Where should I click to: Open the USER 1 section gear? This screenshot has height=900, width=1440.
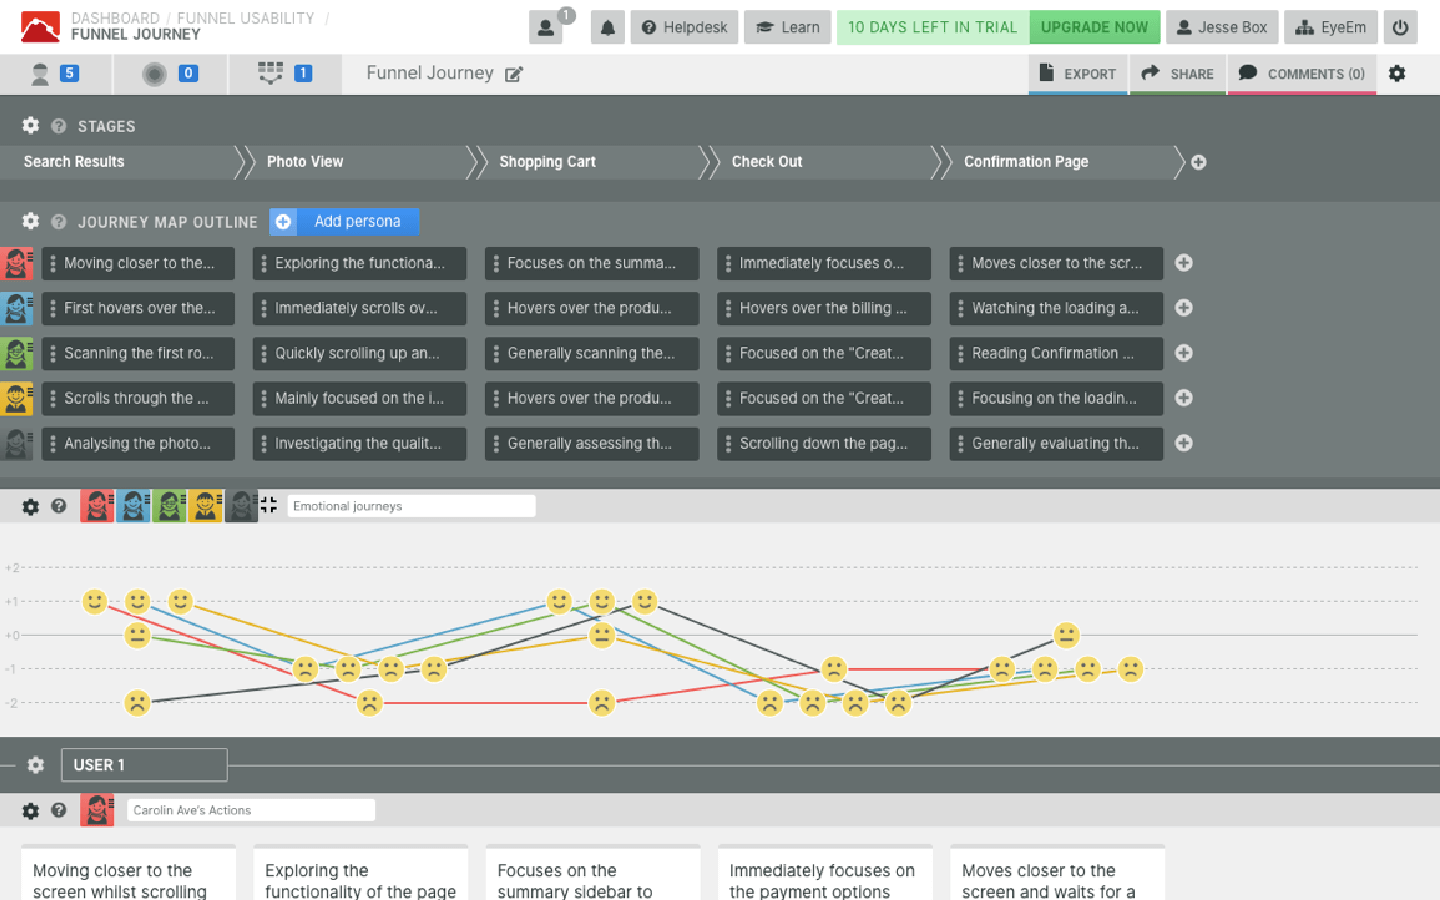coord(36,765)
